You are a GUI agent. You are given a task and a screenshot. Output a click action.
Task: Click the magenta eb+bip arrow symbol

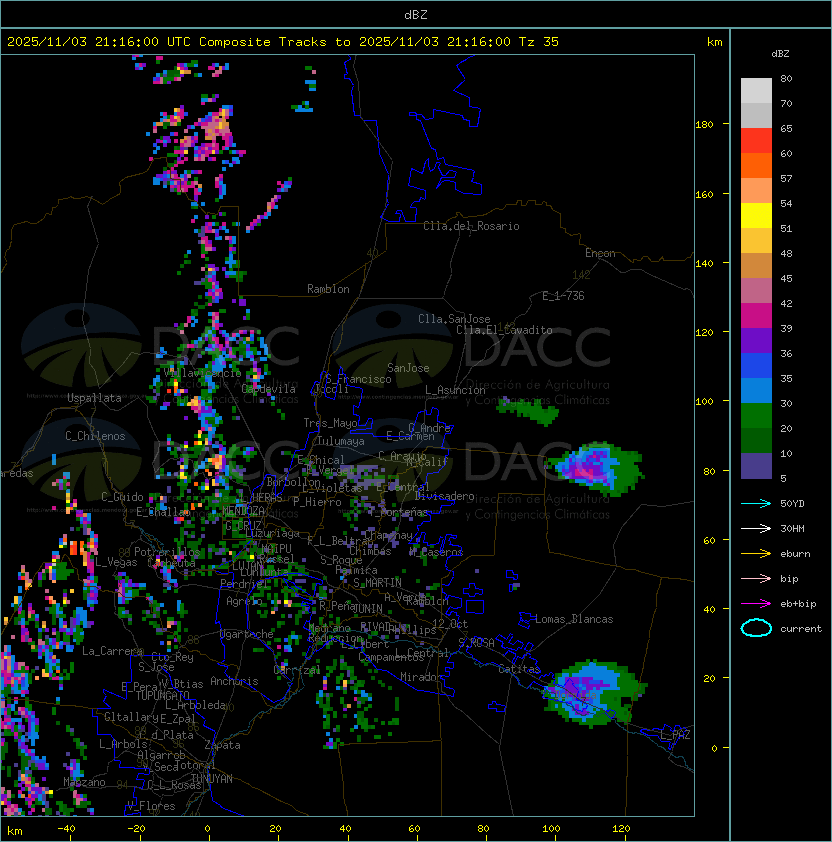pyautogui.click(x=756, y=604)
